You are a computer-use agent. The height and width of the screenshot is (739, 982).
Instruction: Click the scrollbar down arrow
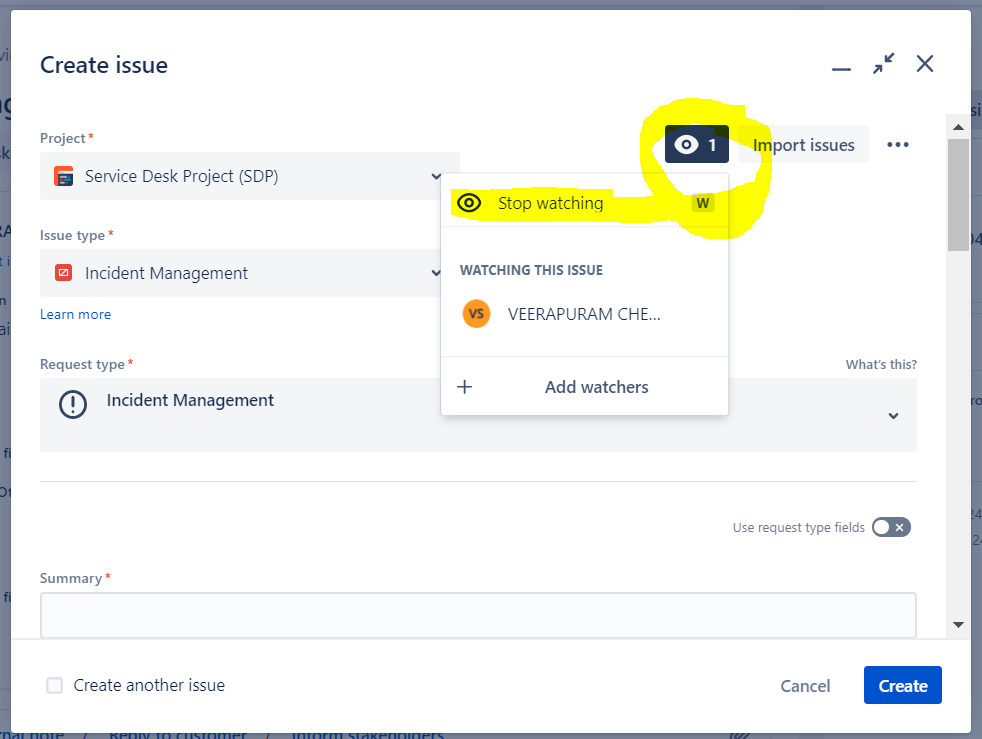(958, 624)
